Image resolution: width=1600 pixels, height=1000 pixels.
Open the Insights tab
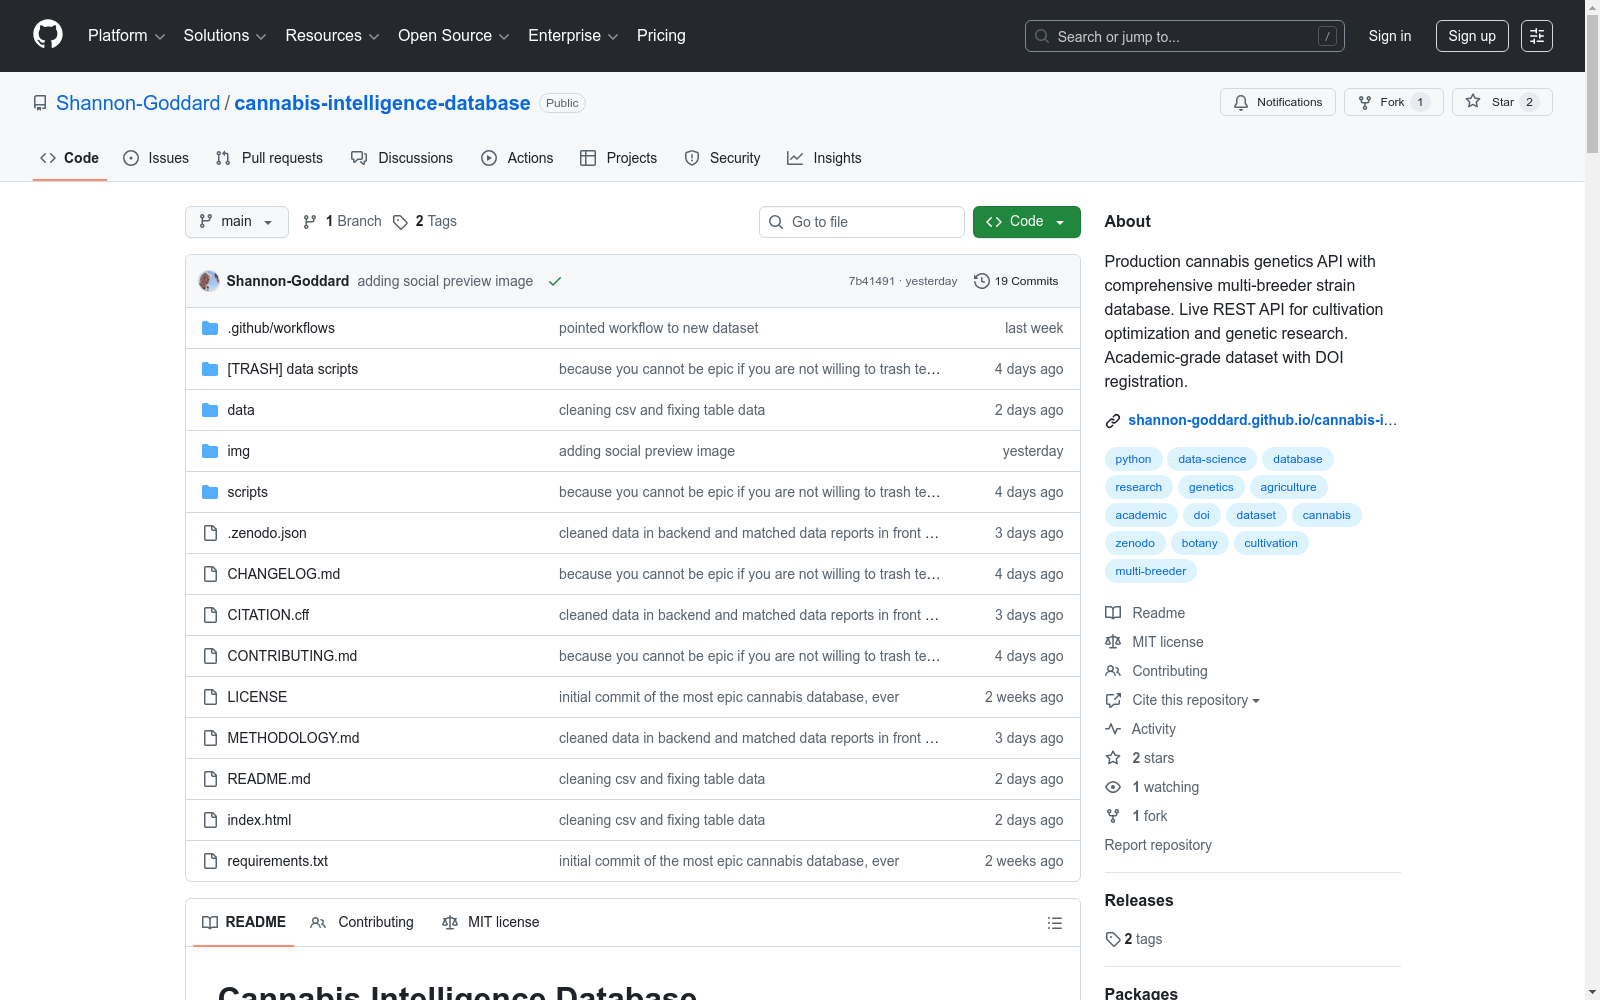click(x=824, y=158)
